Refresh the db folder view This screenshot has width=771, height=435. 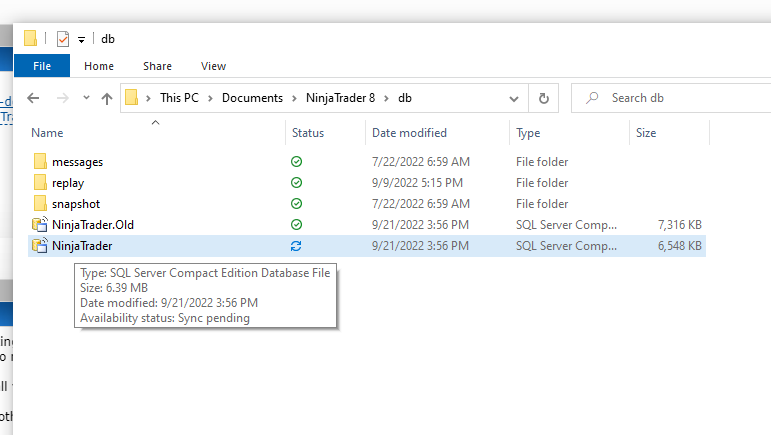pos(543,98)
